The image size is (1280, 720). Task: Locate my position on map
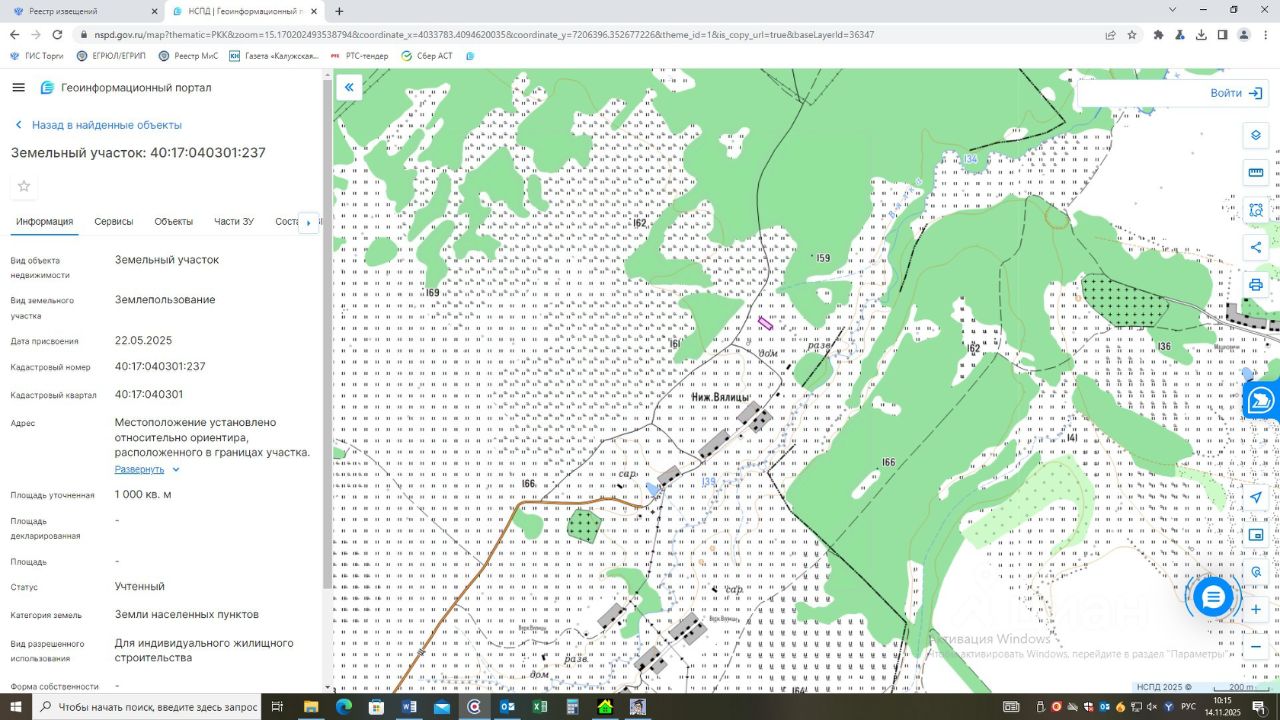[1256, 498]
